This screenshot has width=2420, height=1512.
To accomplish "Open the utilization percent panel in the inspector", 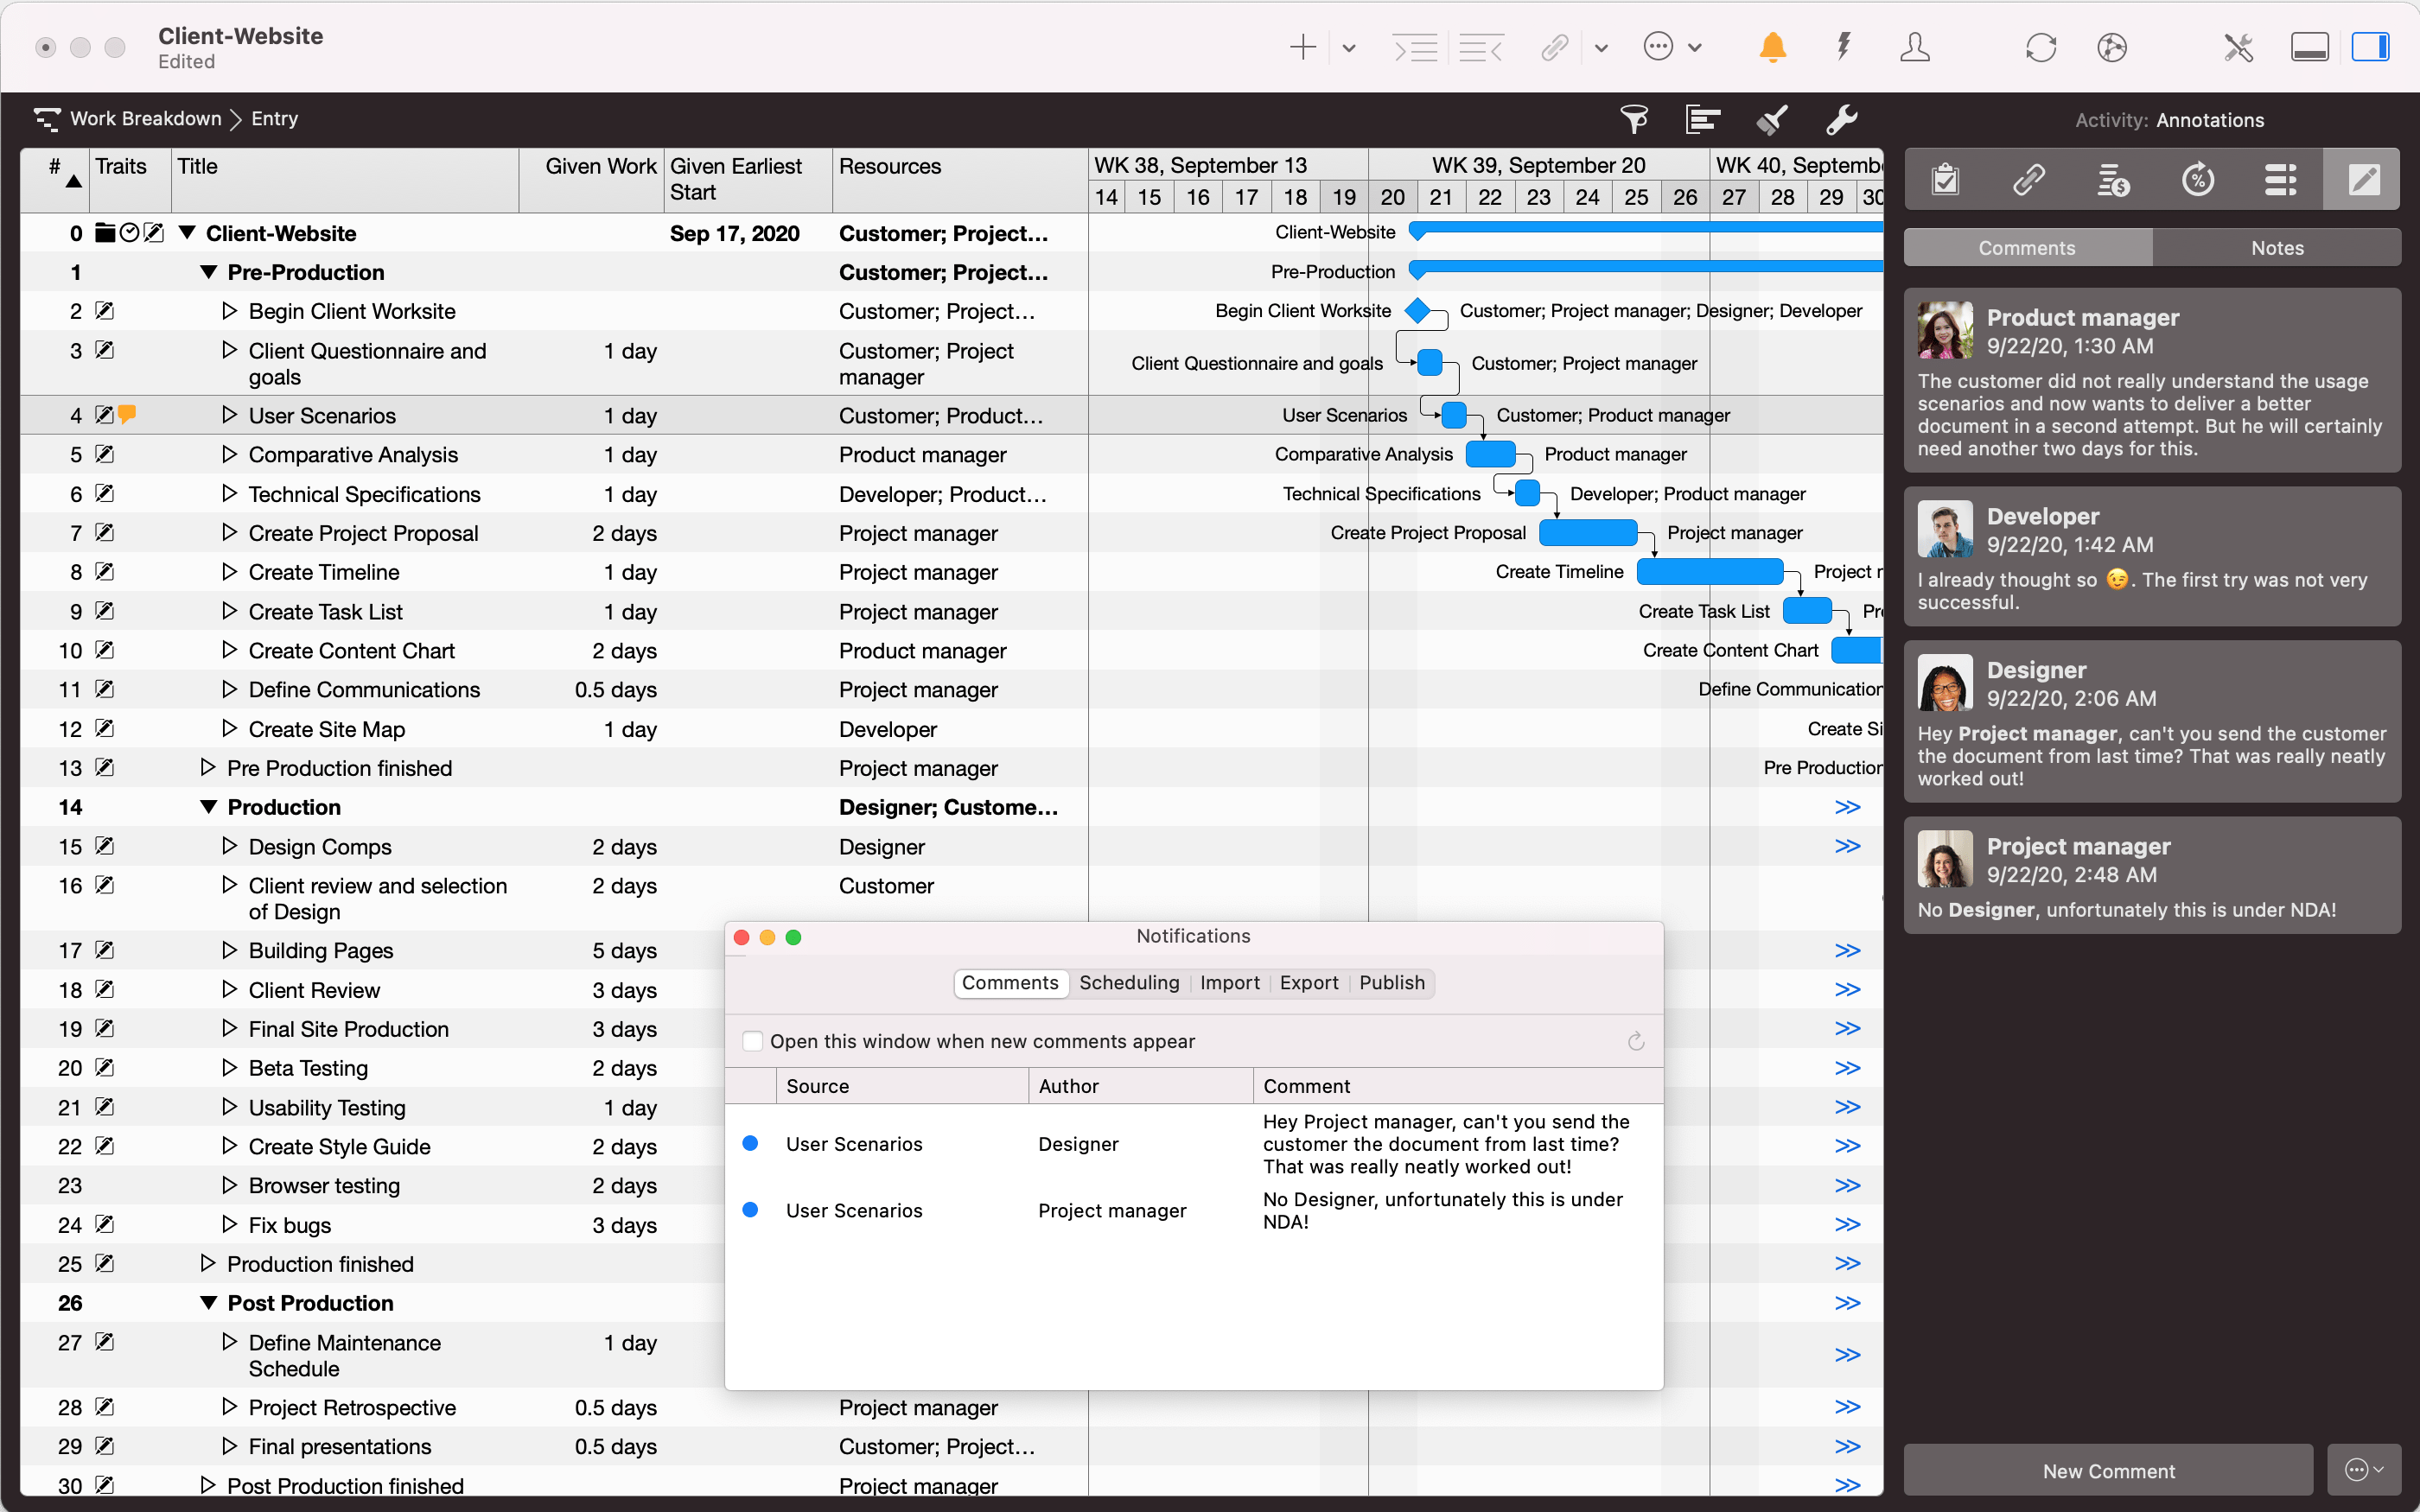I will click(x=2196, y=179).
